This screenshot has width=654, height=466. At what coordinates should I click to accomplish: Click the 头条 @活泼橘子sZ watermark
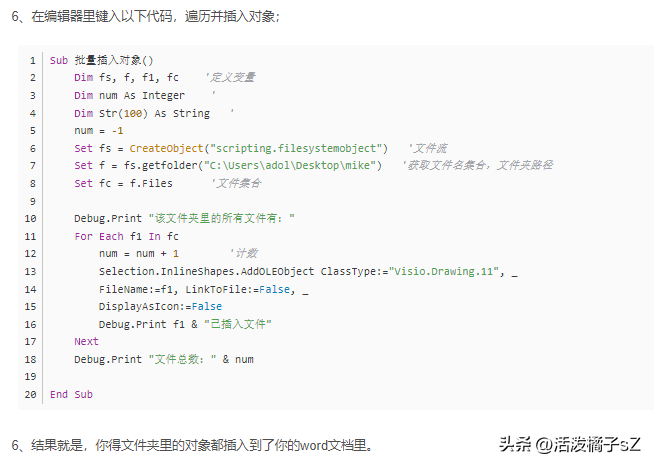(570, 445)
